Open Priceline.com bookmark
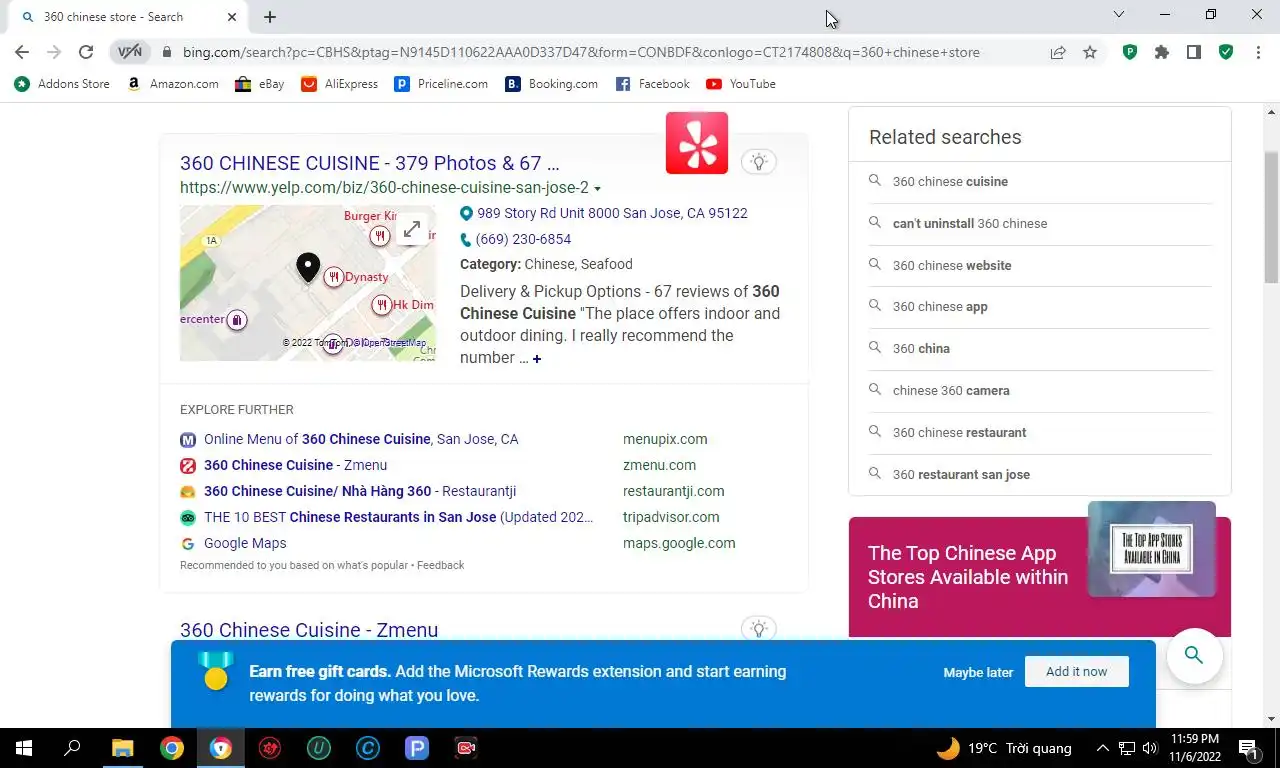This screenshot has height=768, width=1280. coord(441,84)
